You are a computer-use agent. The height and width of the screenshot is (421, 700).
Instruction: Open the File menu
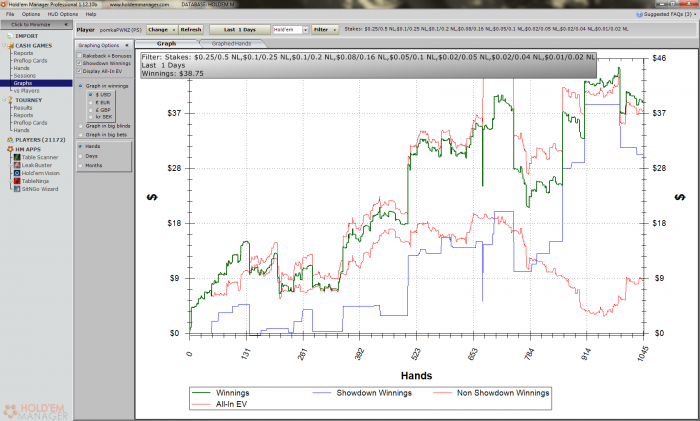10,14
